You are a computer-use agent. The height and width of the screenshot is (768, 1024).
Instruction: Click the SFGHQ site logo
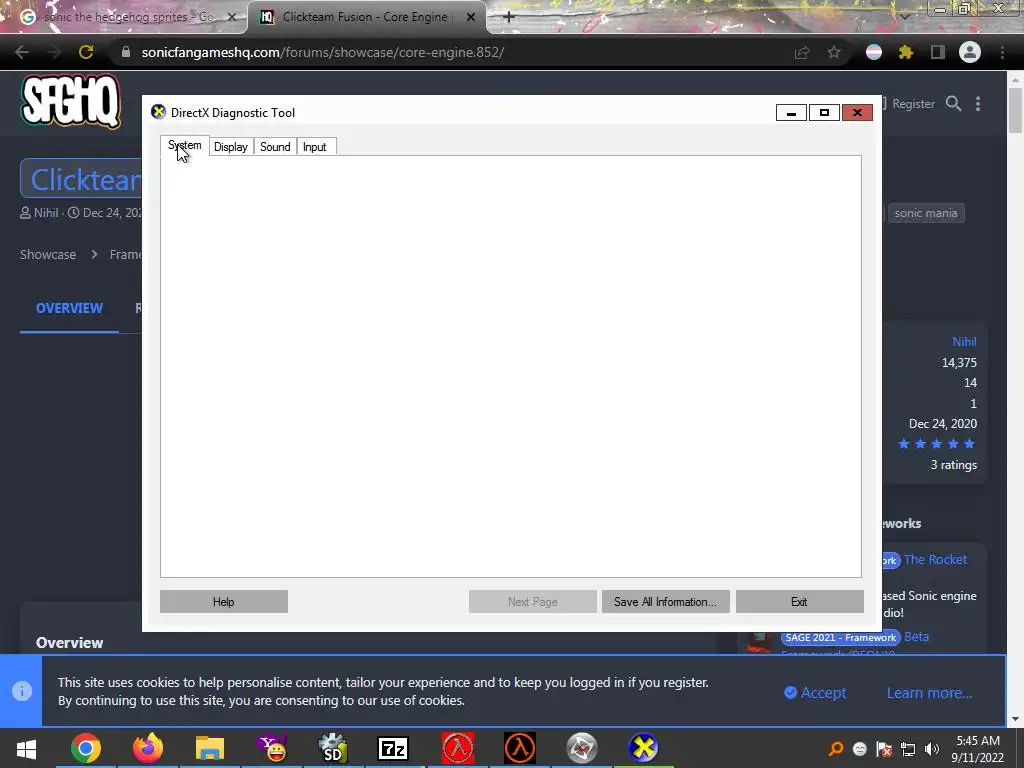(x=71, y=101)
